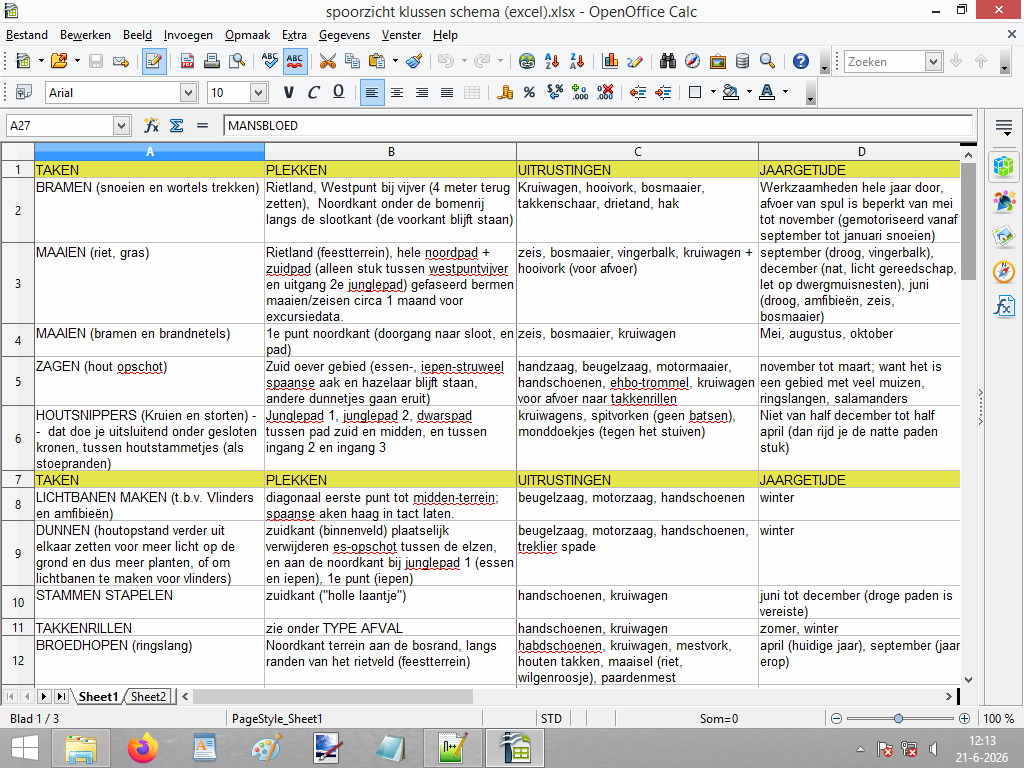Toggle Edit File mode button
The image size is (1024, 768).
click(x=154, y=61)
